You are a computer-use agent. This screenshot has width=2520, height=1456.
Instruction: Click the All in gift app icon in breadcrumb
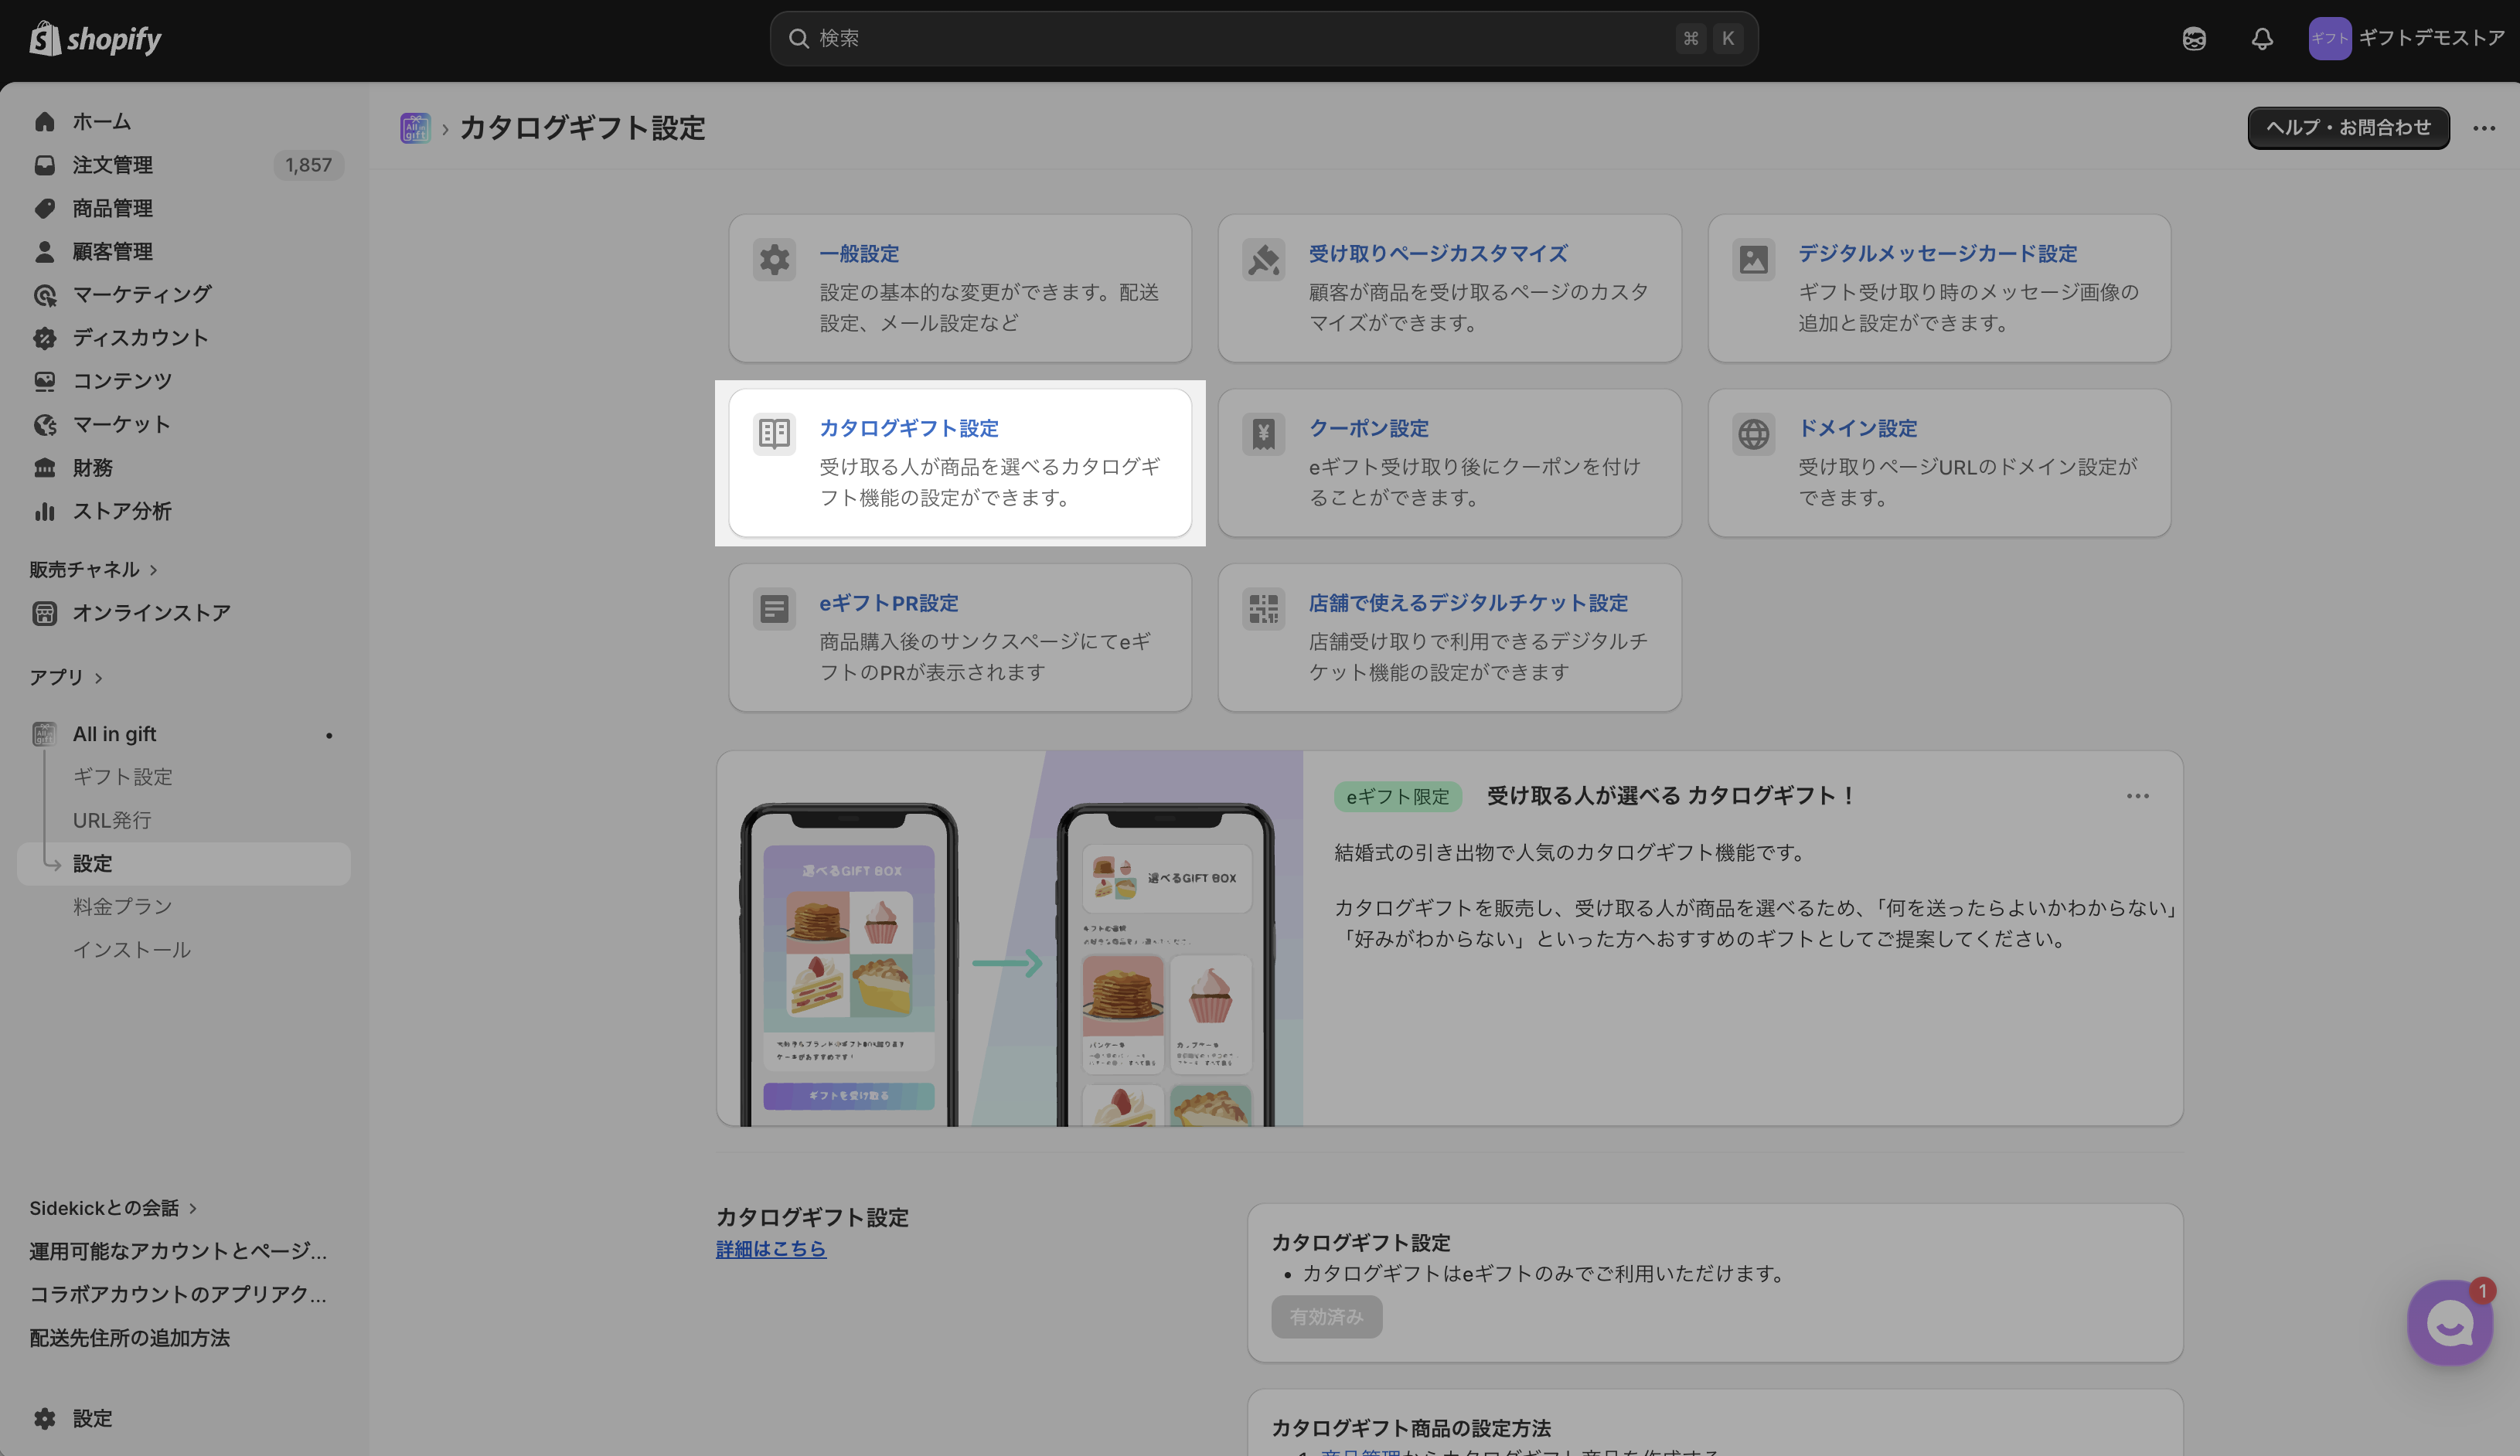(x=415, y=128)
